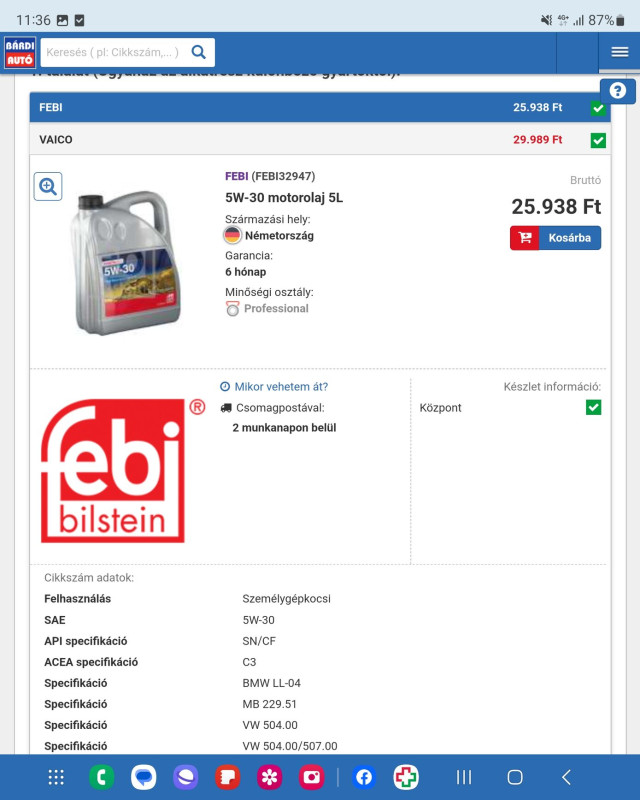Image resolution: width=640 pixels, height=800 pixels.
Task: Add product to cart with Kosárba
Action: tap(555, 238)
